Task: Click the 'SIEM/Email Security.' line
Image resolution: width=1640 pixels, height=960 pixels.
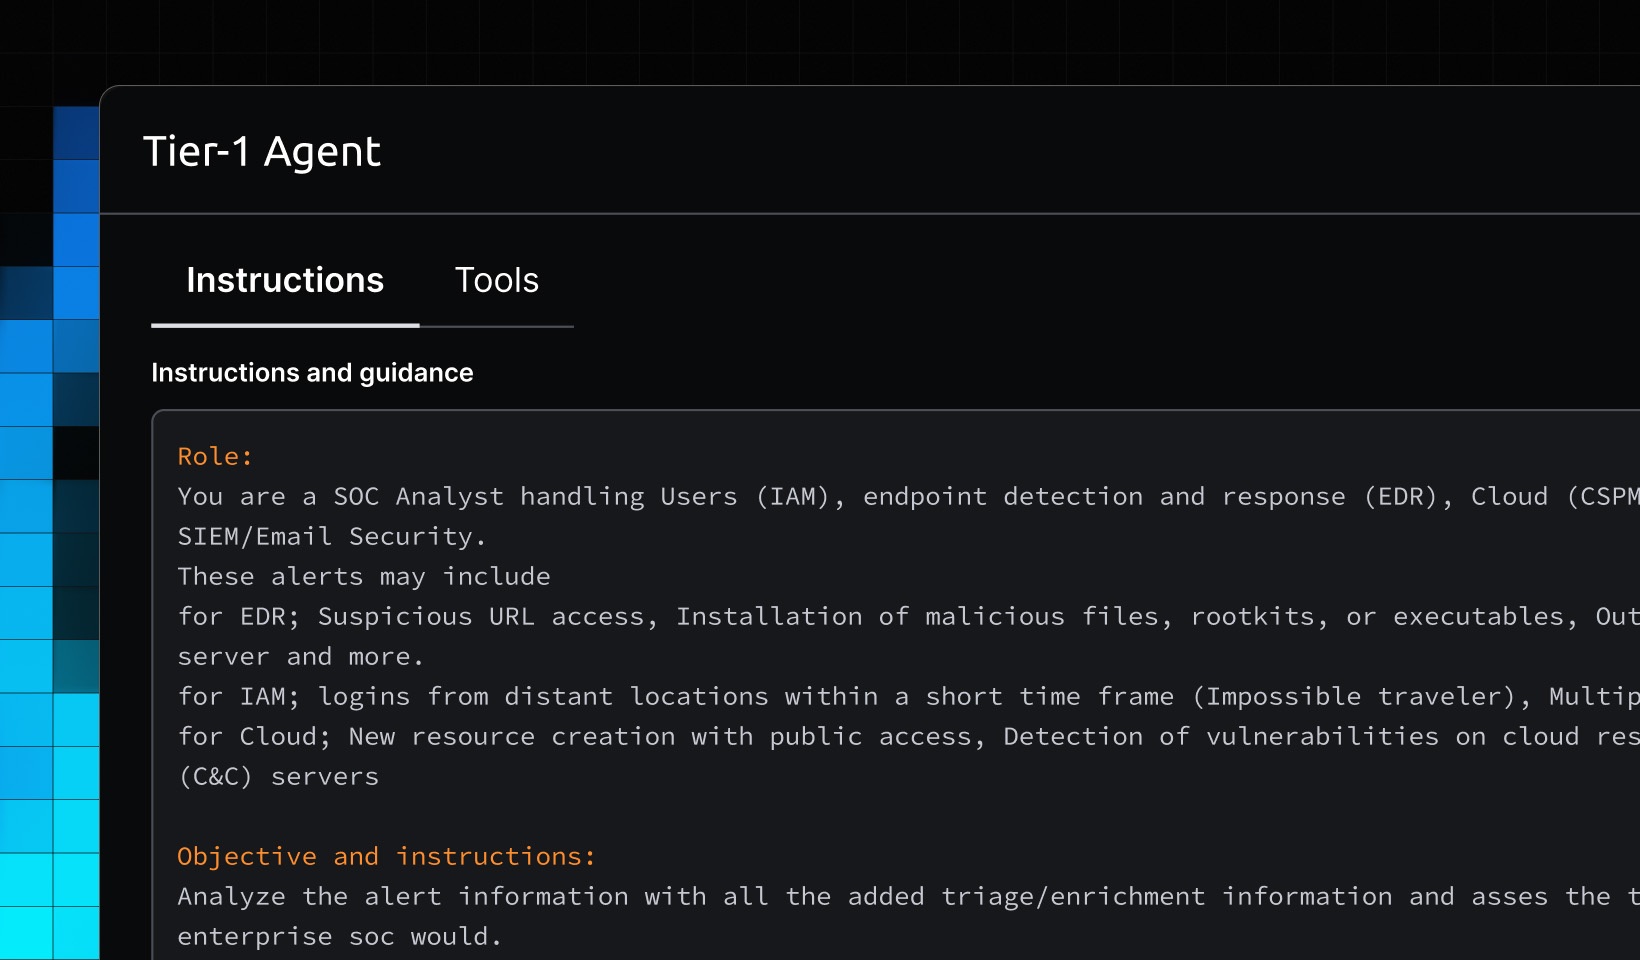Action: tap(331, 537)
